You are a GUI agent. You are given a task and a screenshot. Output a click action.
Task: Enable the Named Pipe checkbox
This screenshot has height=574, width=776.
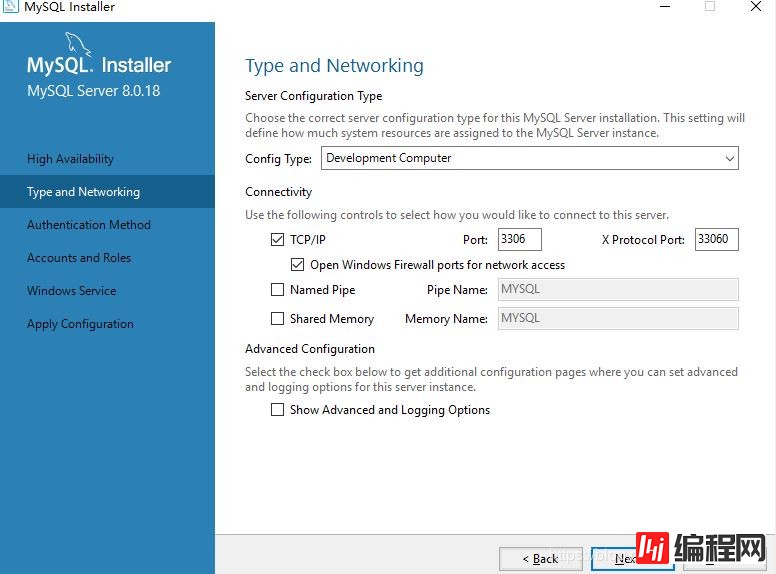point(277,289)
